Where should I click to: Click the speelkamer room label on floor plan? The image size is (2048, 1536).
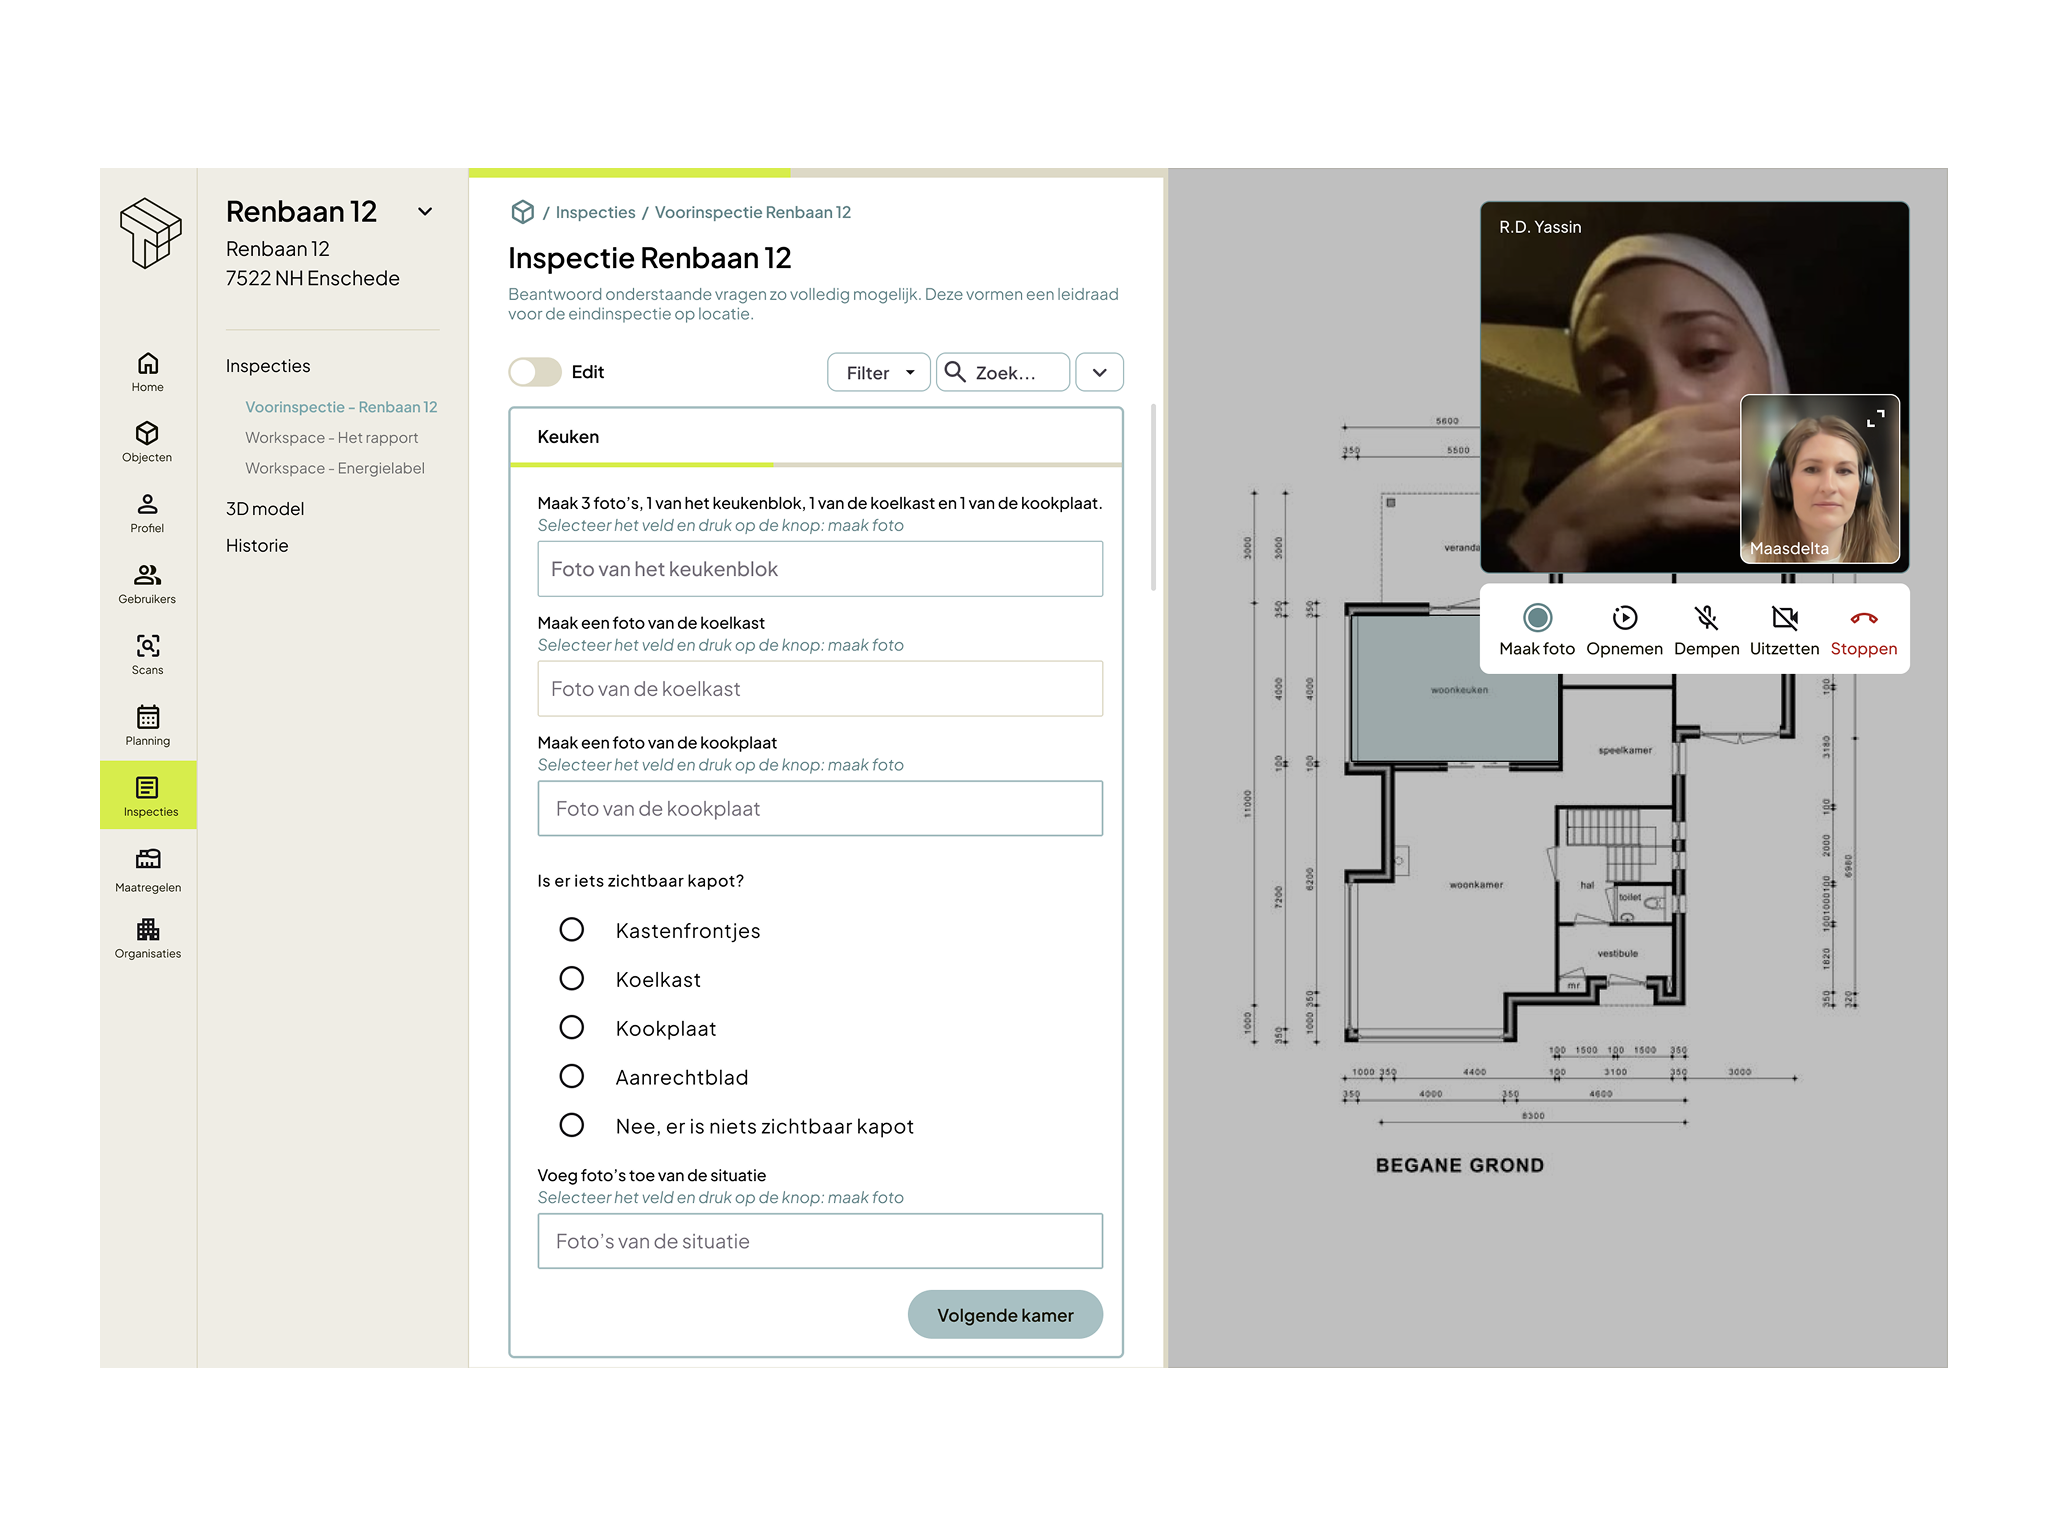pyautogui.click(x=1625, y=750)
